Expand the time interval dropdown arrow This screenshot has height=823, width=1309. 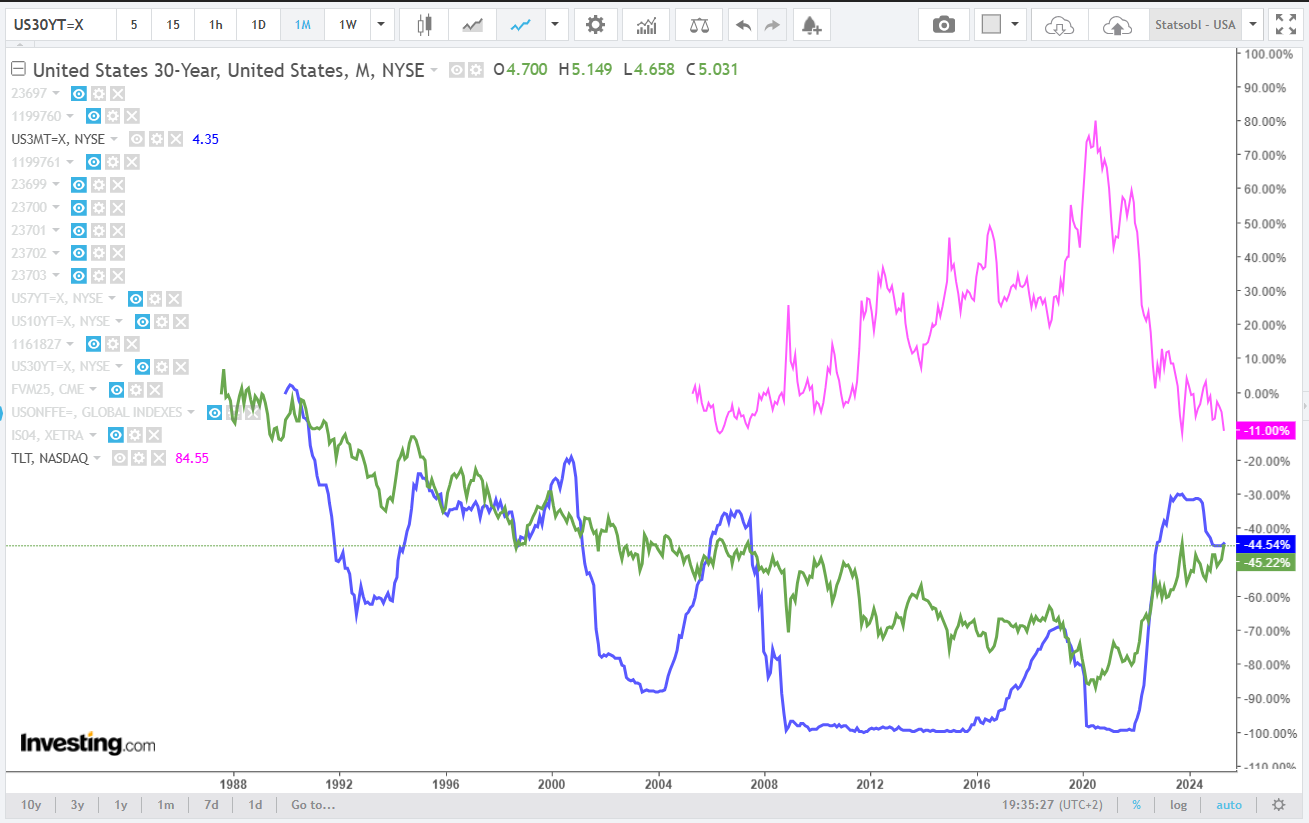coord(381,25)
